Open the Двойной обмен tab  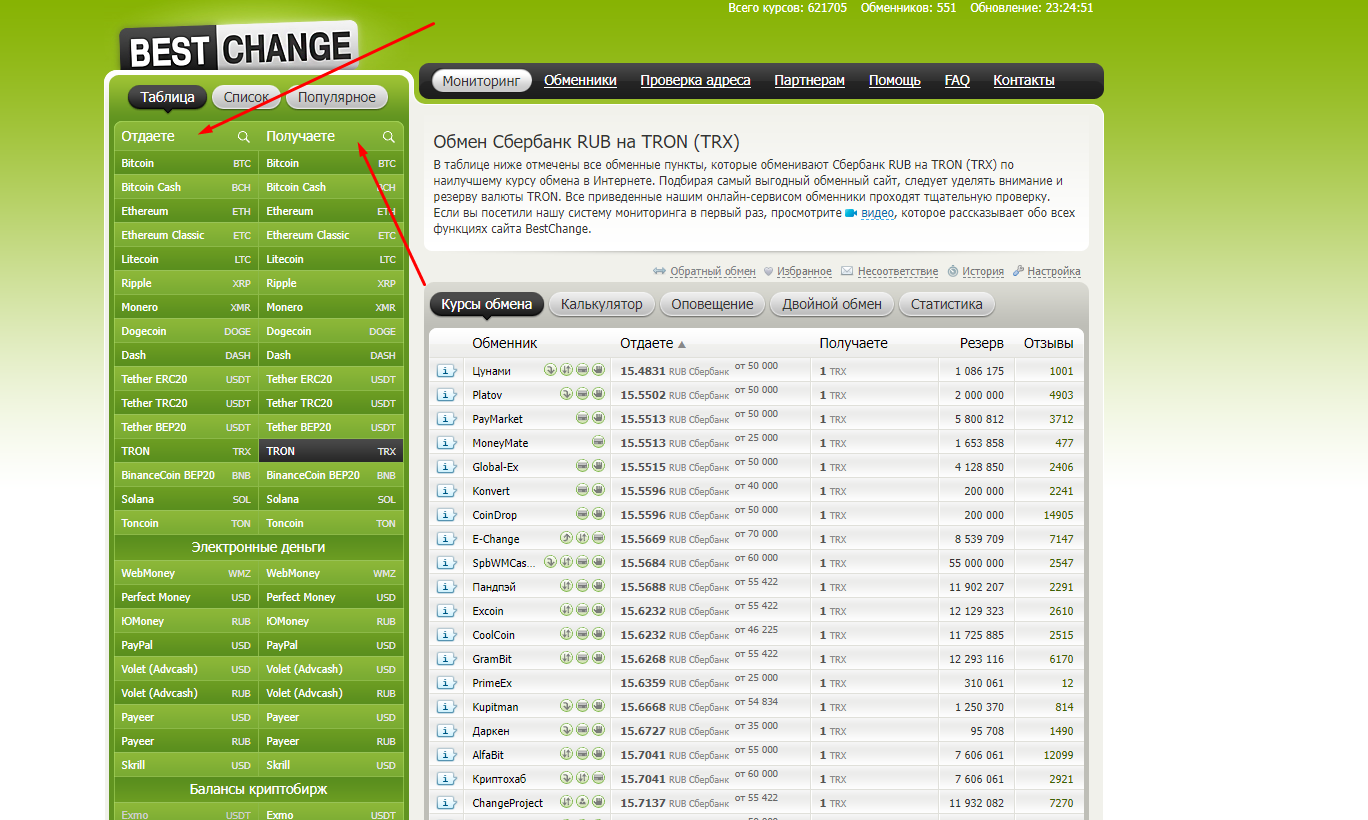832,304
